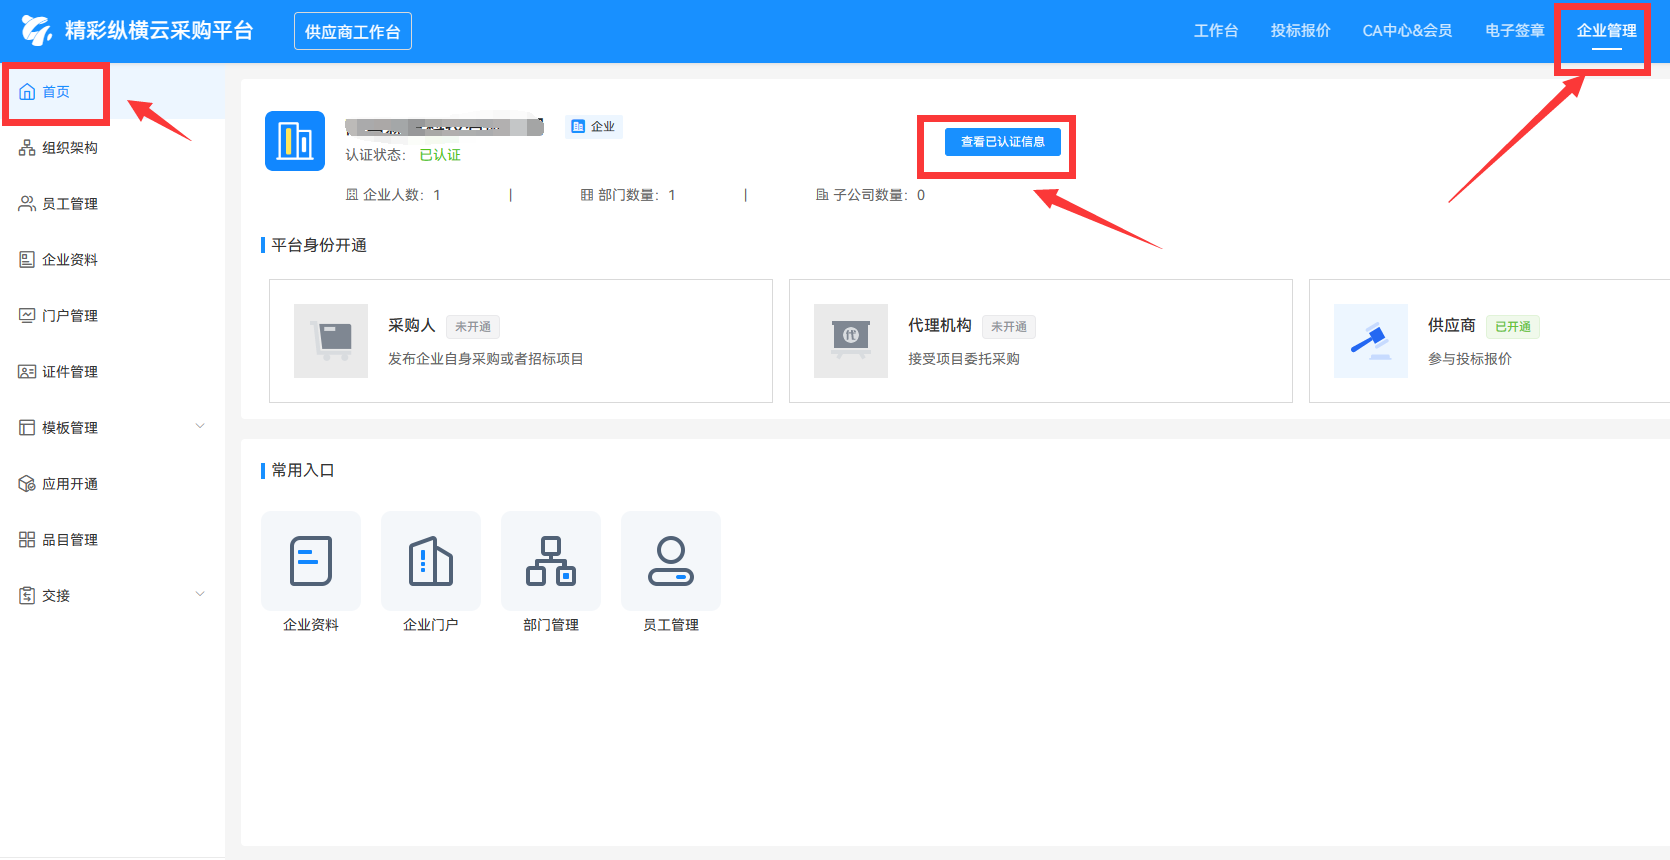This screenshot has width=1670, height=860.
Task: Select the 企业管理 top navigation tab
Action: pos(1607,31)
